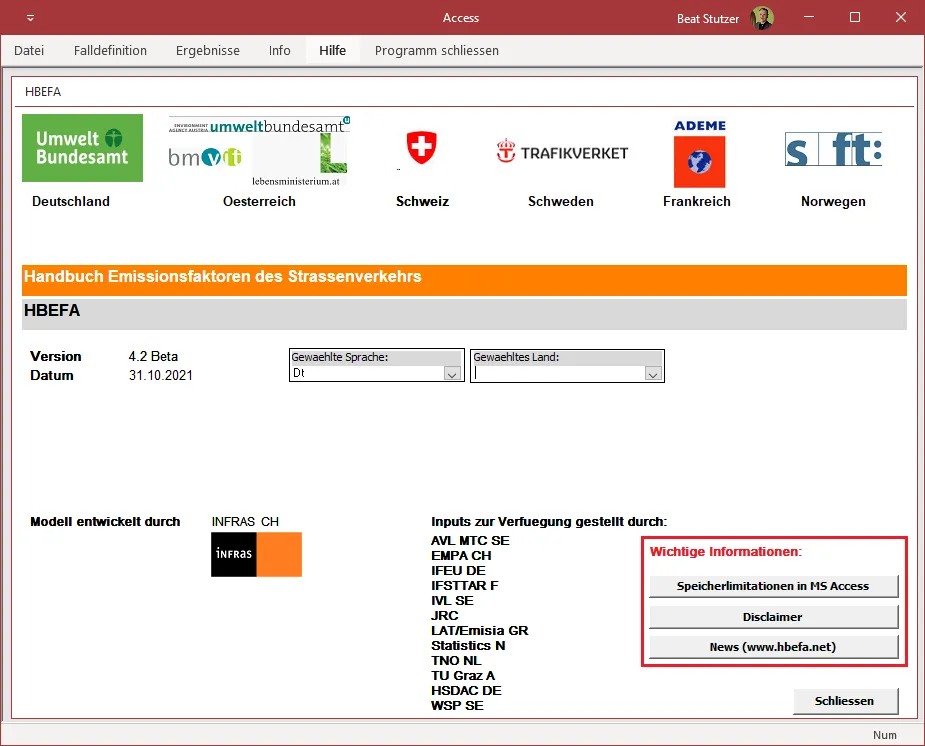This screenshot has height=746, width=925.
Task: Click the HSDAC DE entry
Action: pos(467,691)
